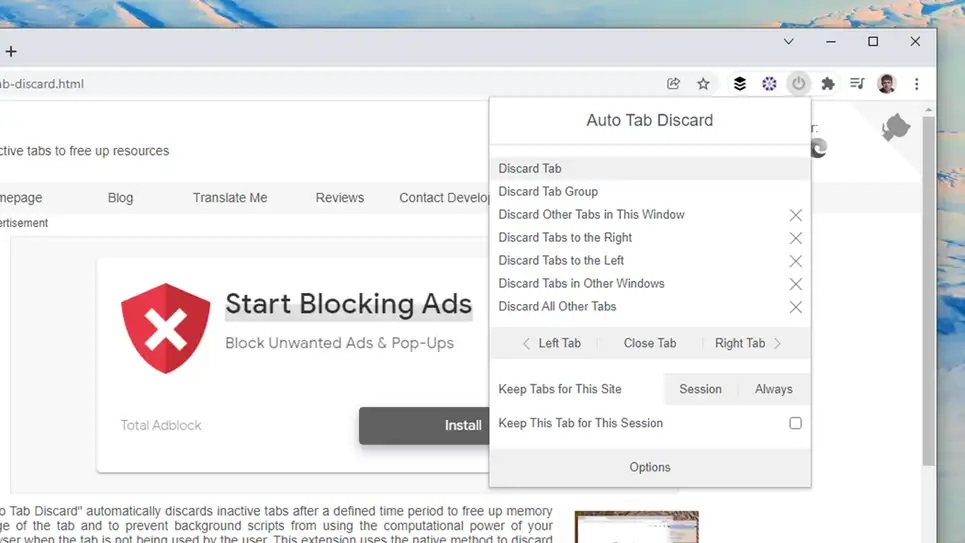
Task: Click Install in the Total Adblock ad
Action: point(424,425)
